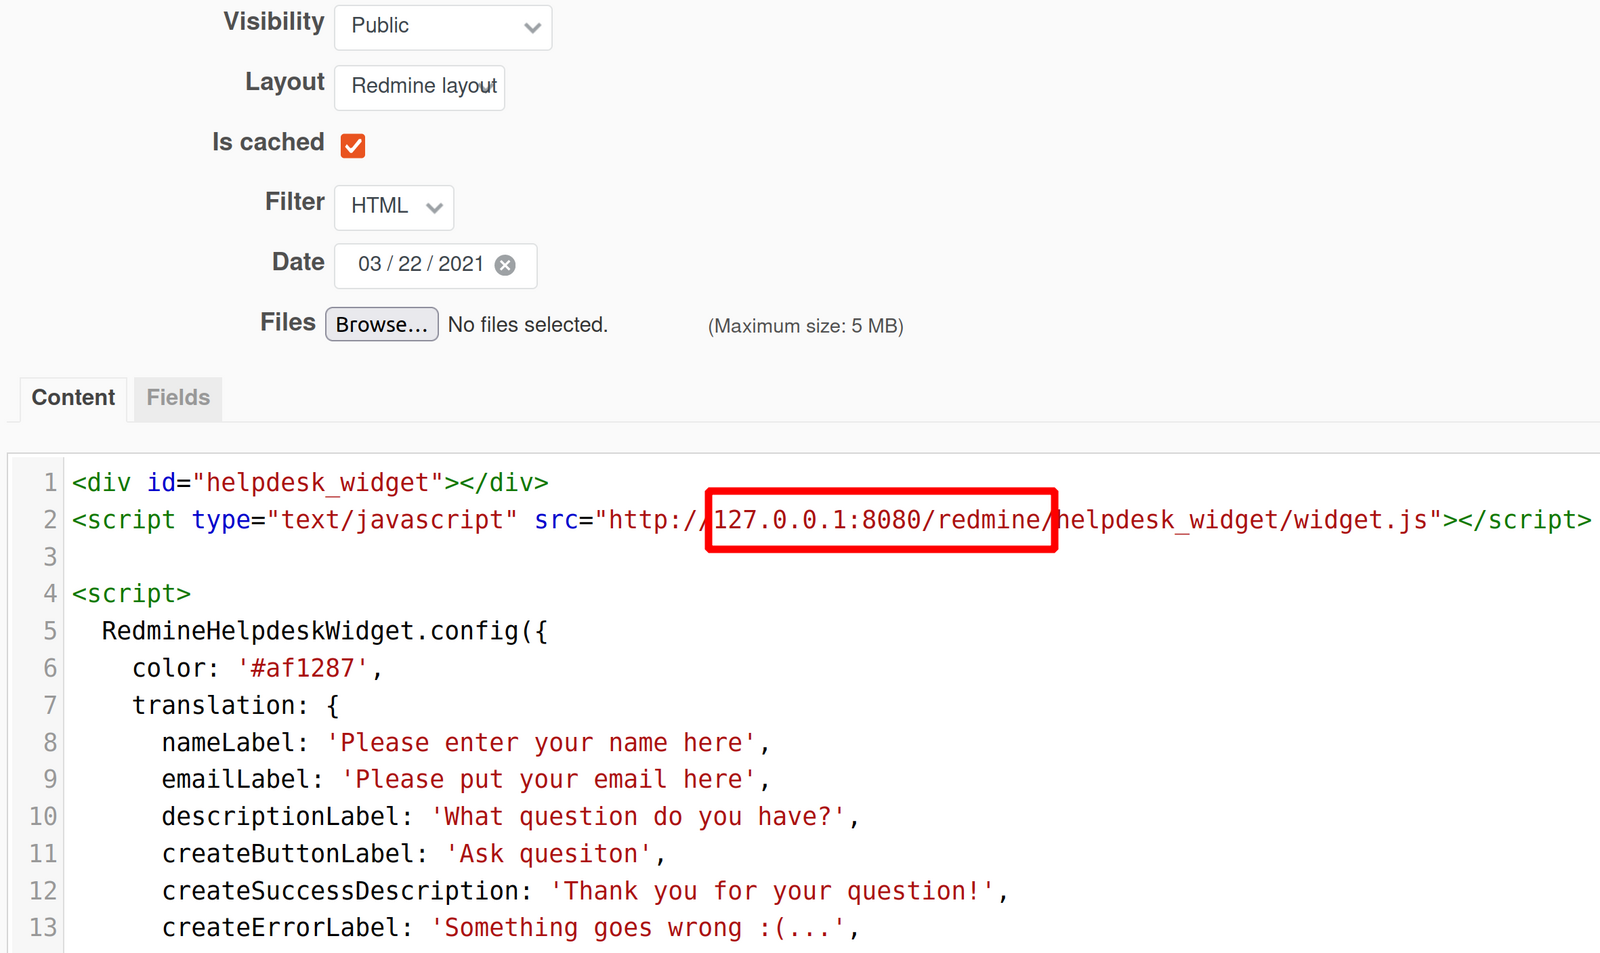The width and height of the screenshot is (1600, 953).
Task: Open the Filter dropdown showing HTML
Action: (393, 207)
